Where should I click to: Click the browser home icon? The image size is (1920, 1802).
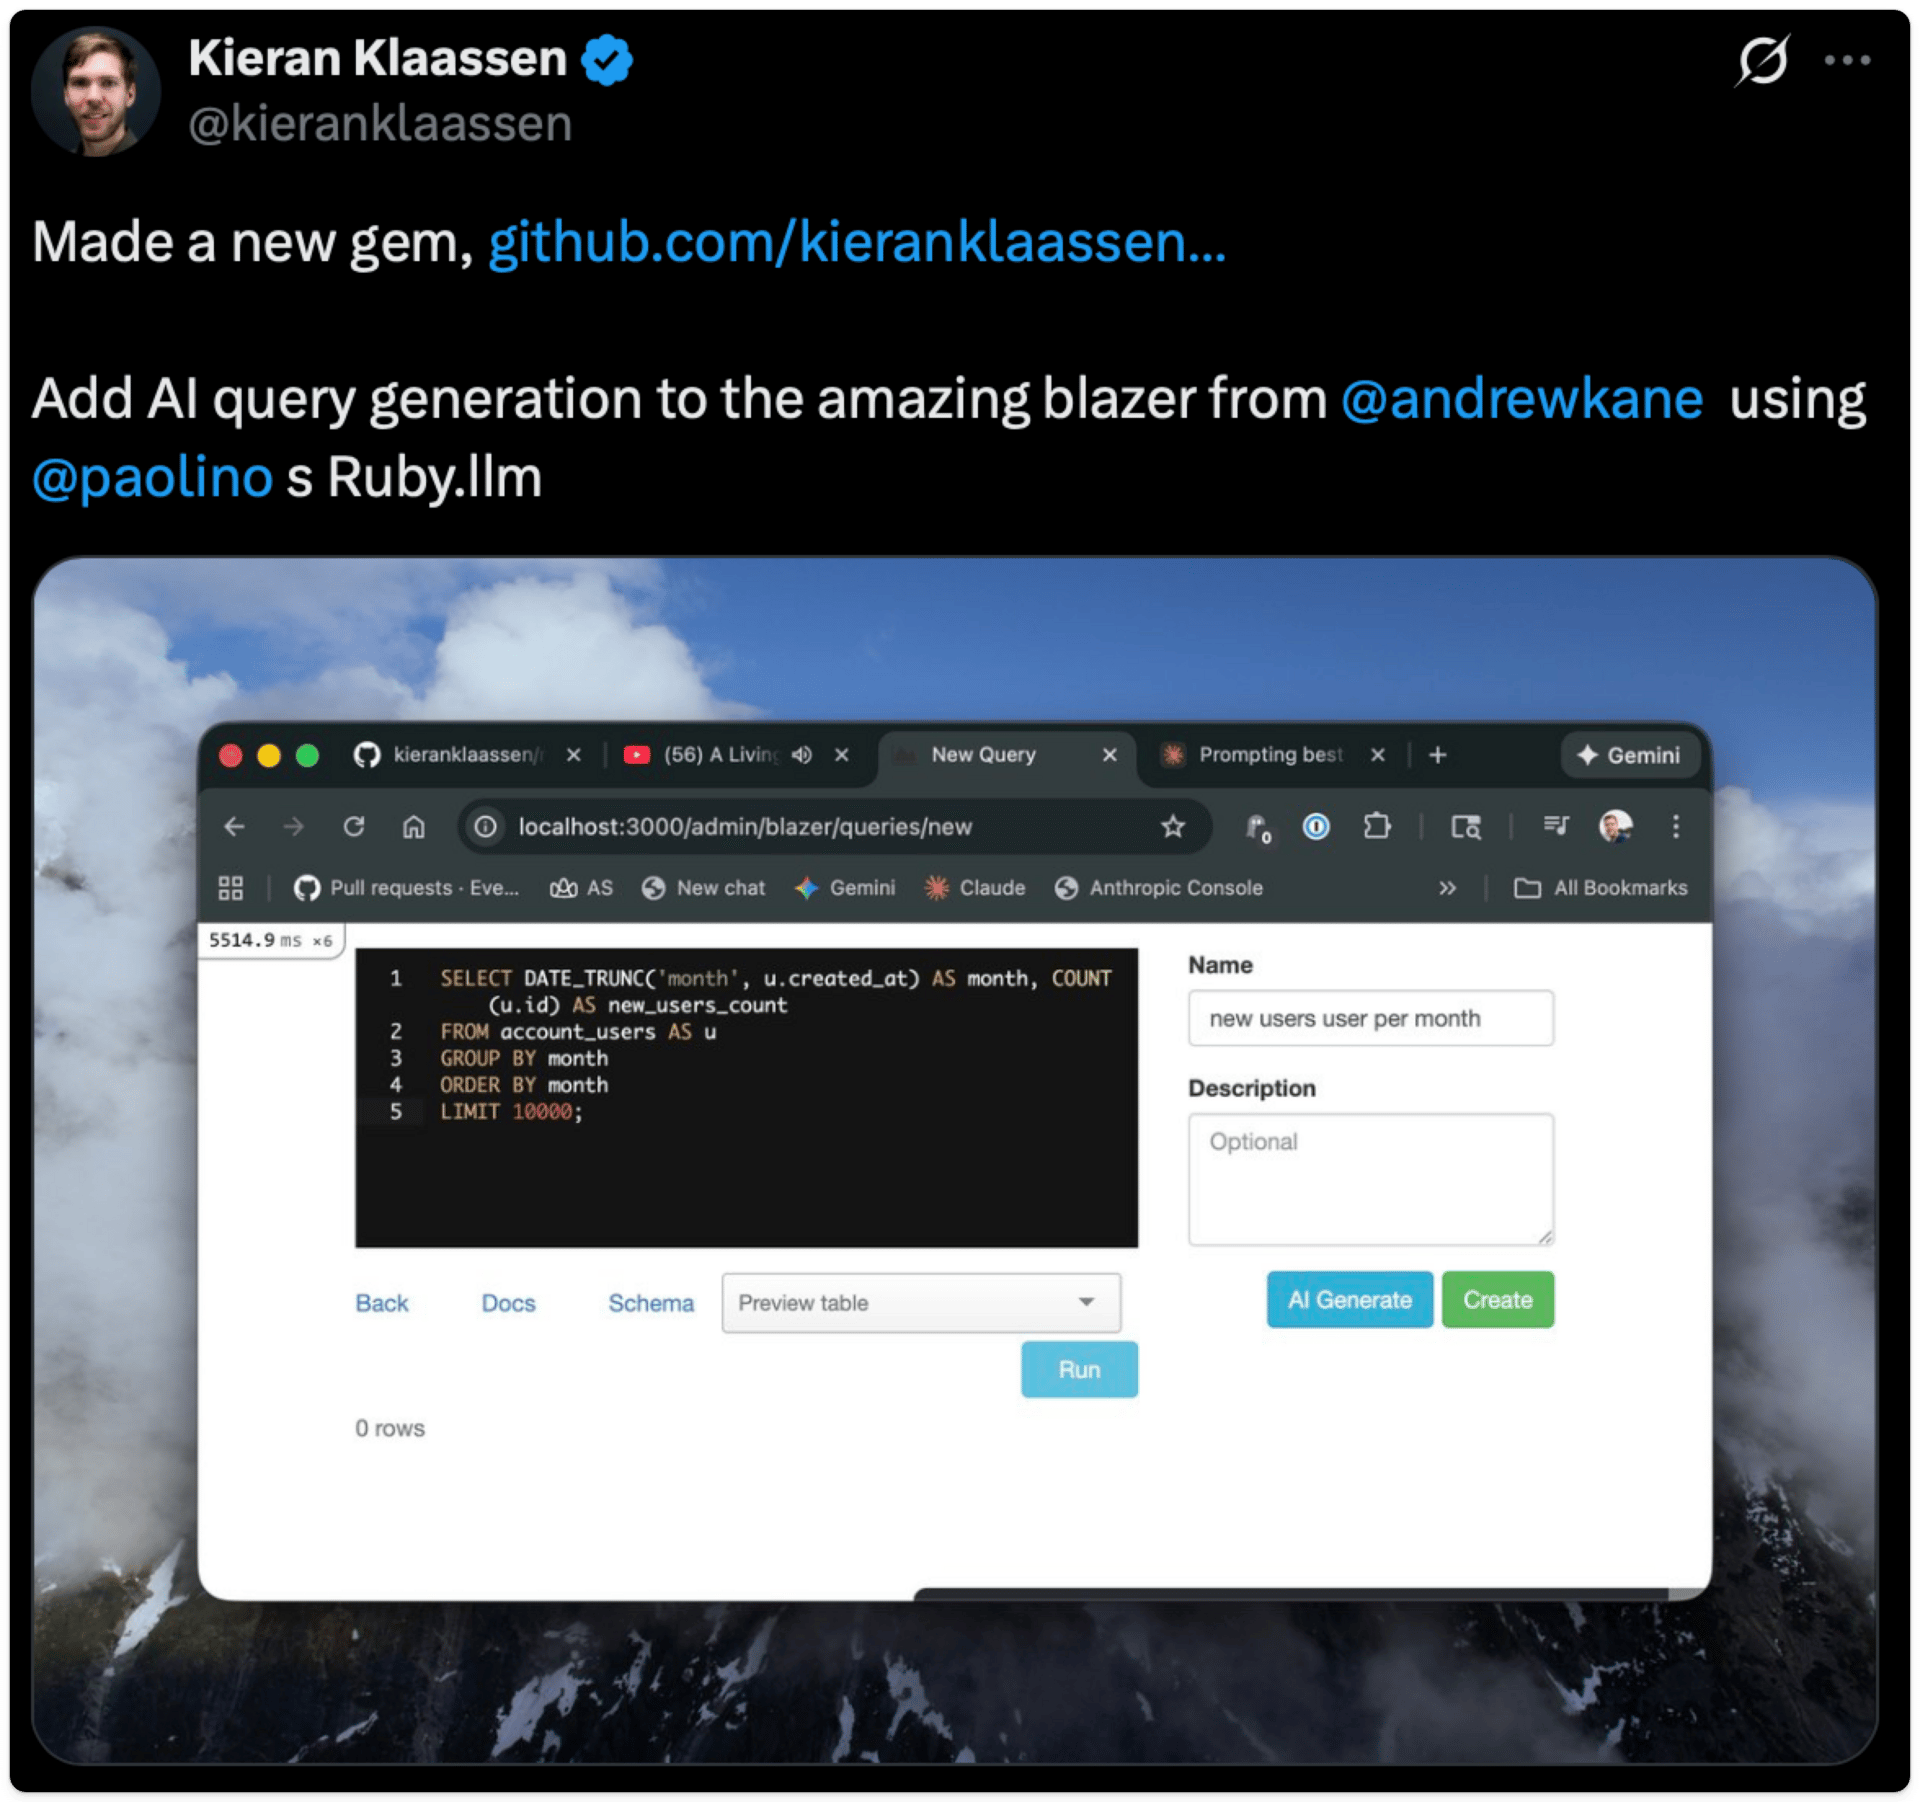414,827
